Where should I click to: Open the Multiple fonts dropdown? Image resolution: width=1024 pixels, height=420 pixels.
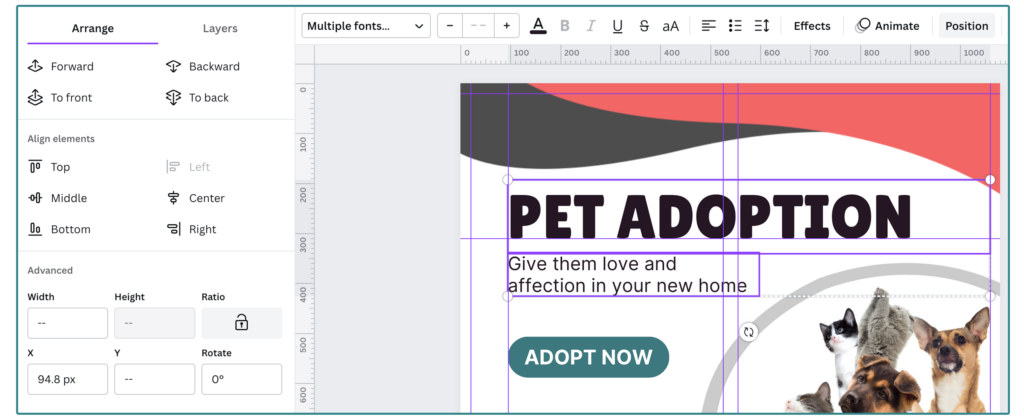tap(366, 26)
